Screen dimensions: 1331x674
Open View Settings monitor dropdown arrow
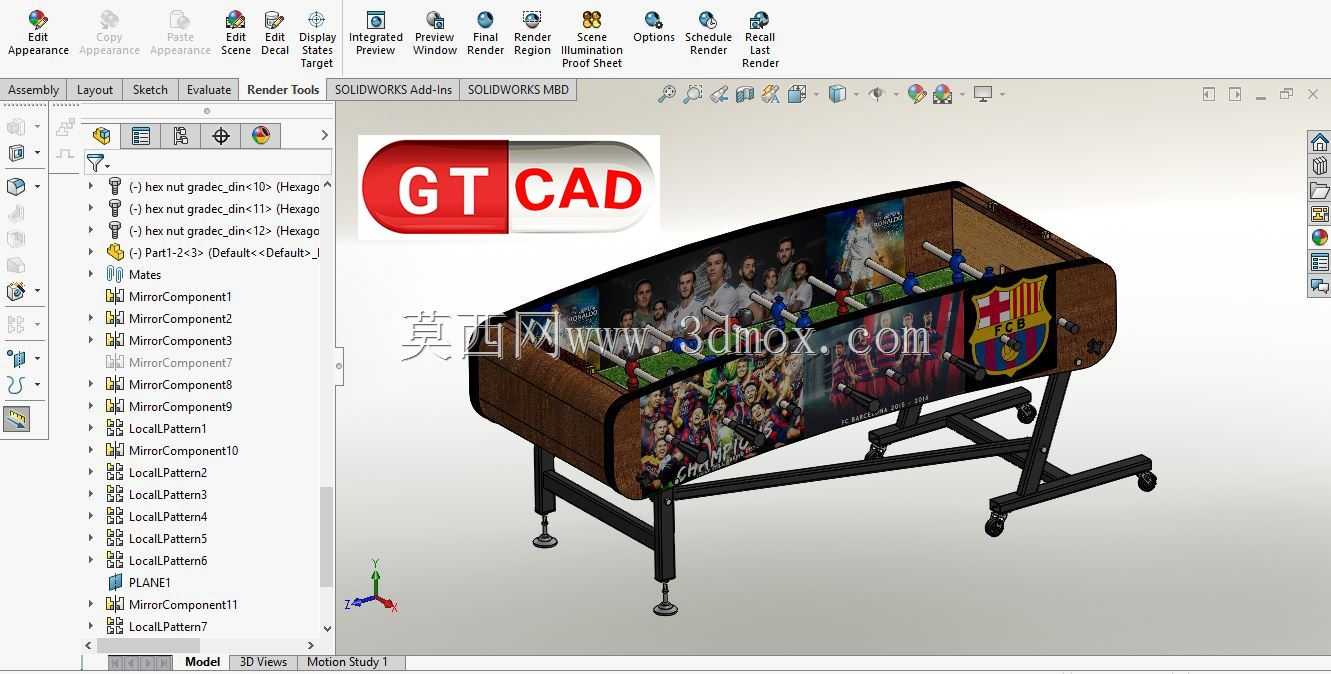click(1002, 95)
